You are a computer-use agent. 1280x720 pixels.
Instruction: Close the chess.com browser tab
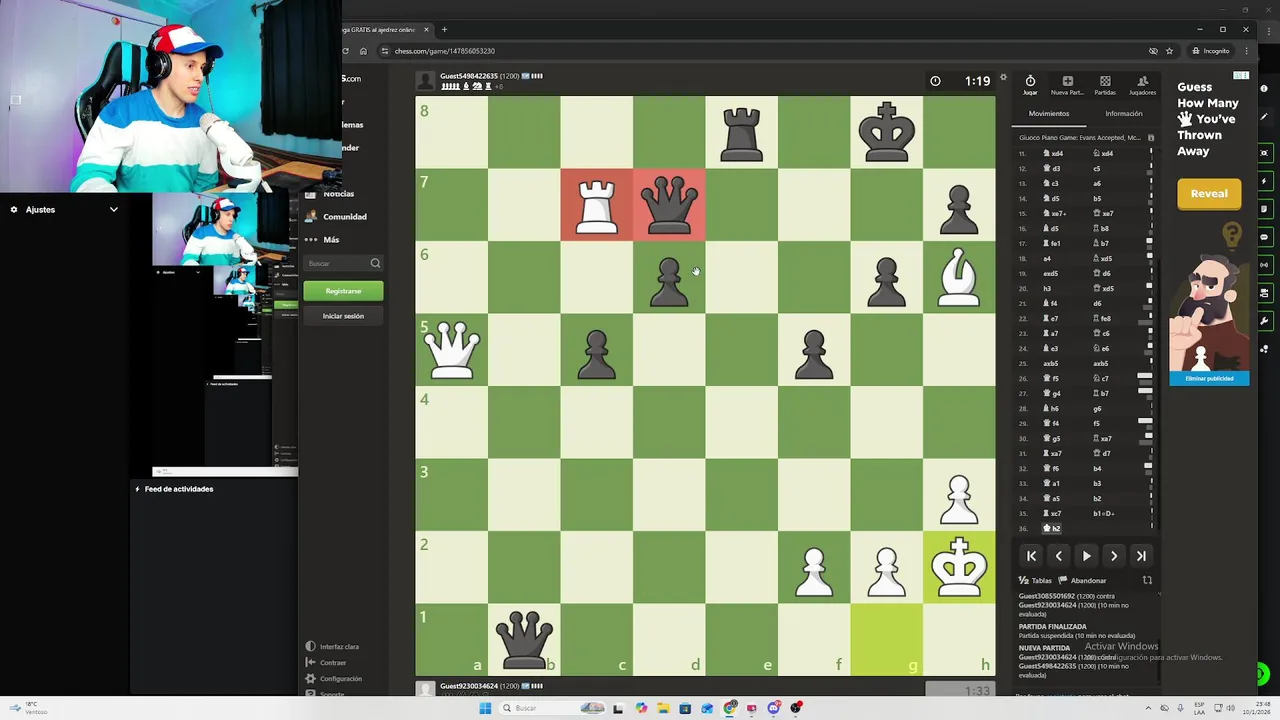[x=428, y=29]
